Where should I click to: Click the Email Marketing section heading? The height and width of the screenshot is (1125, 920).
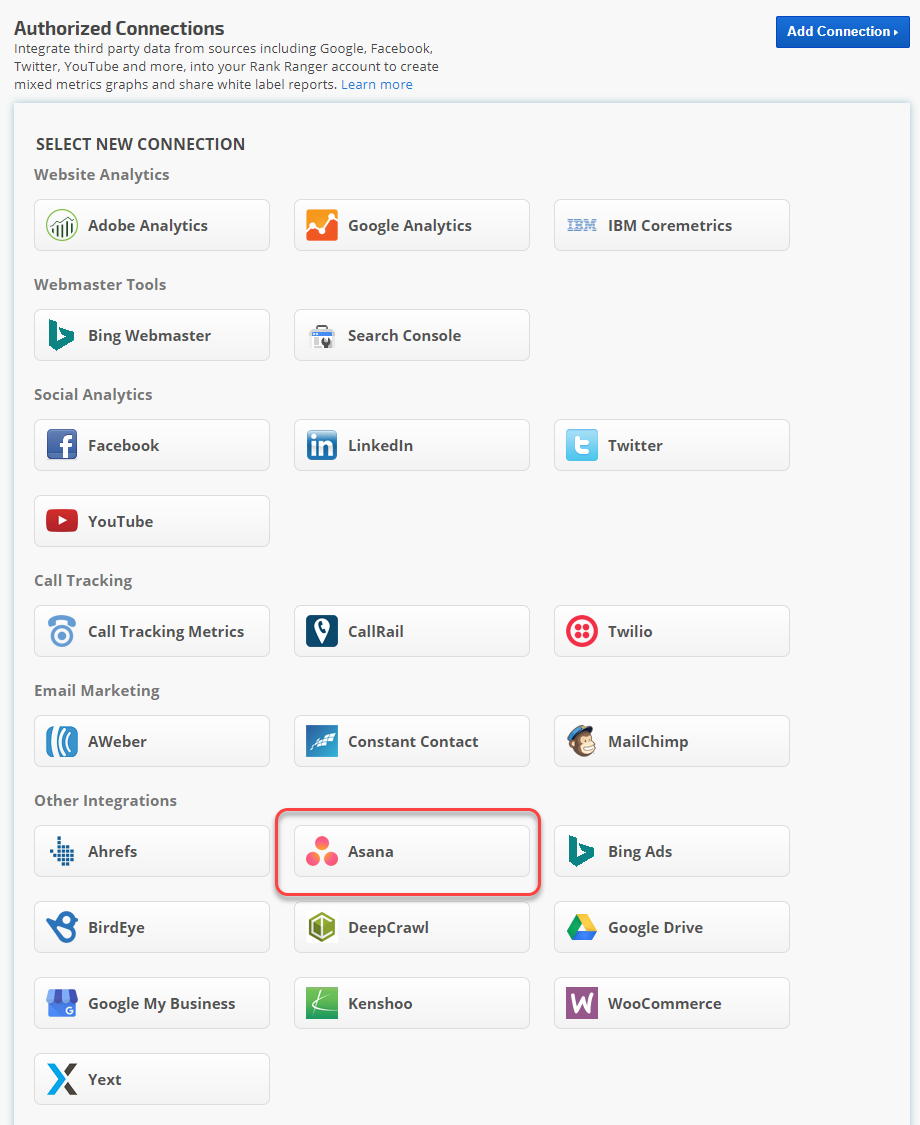[97, 690]
